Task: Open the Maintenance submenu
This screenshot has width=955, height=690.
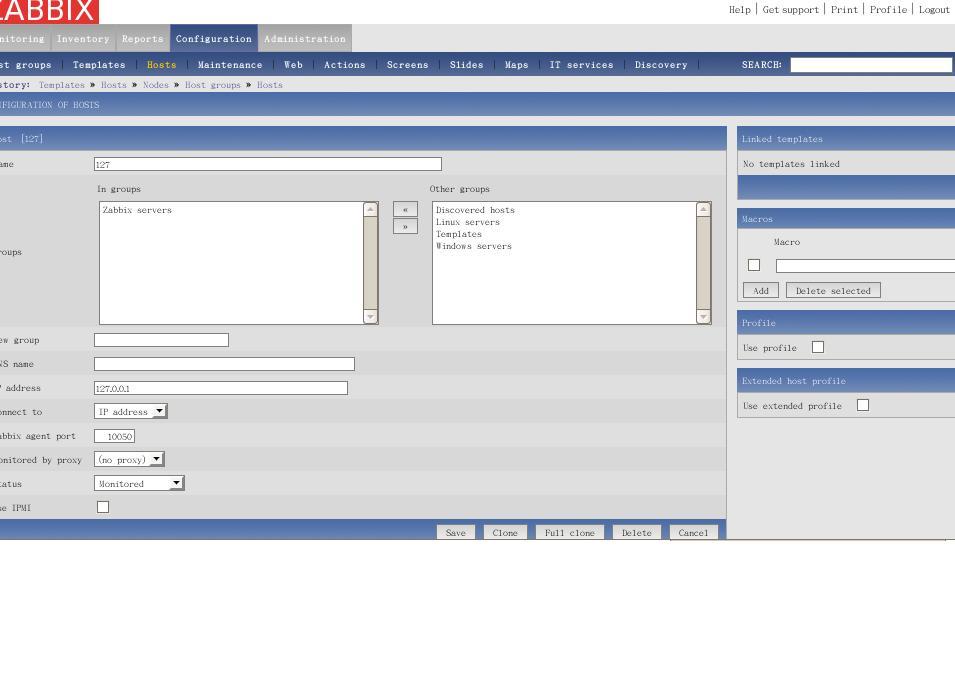Action: [230, 65]
